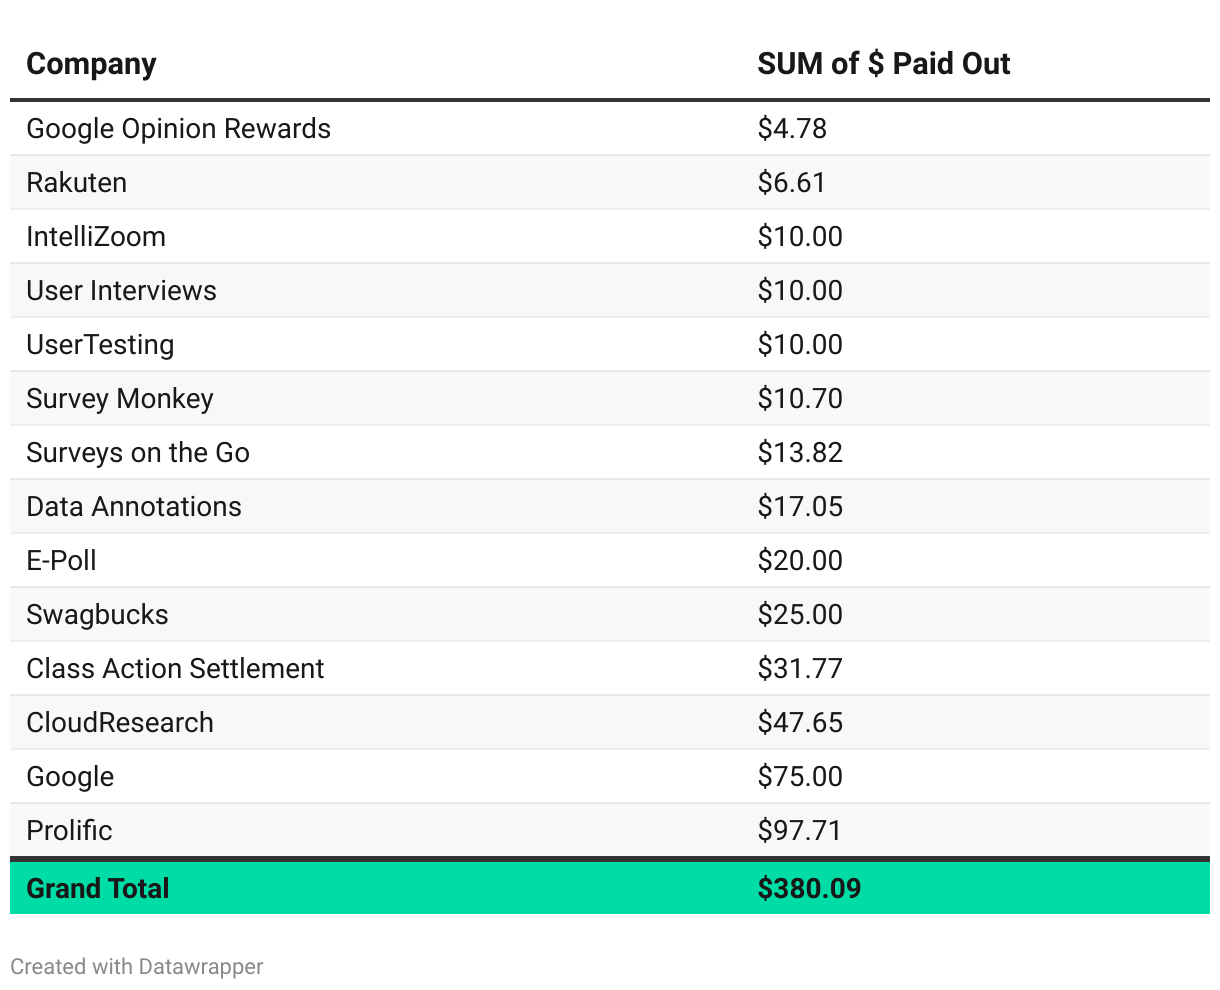Click the Rakuten company cell
The height and width of the screenshot is (990, 1220).
click(76, 183)
